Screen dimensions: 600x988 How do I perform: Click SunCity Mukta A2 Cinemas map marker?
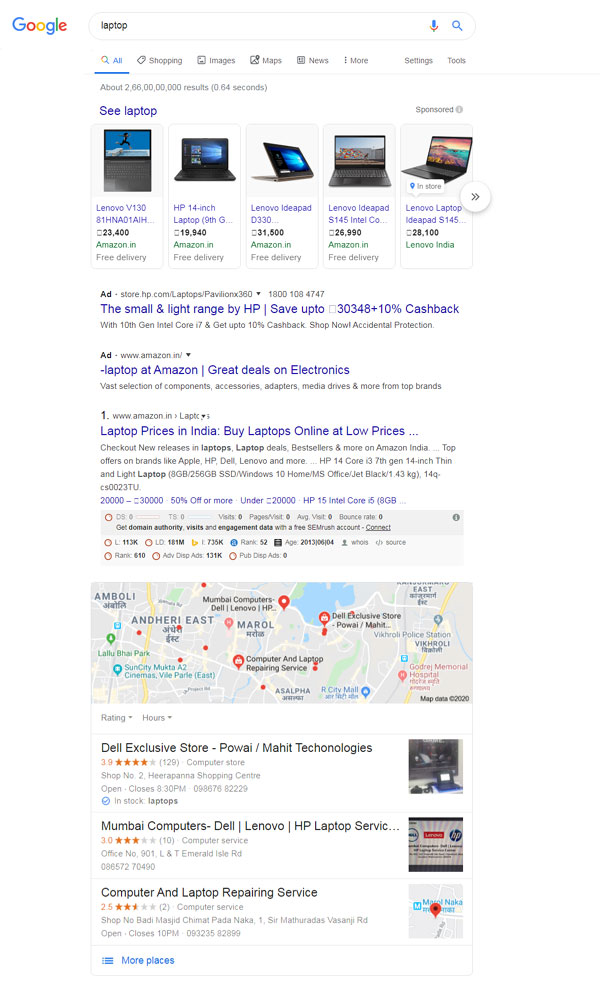117,670
